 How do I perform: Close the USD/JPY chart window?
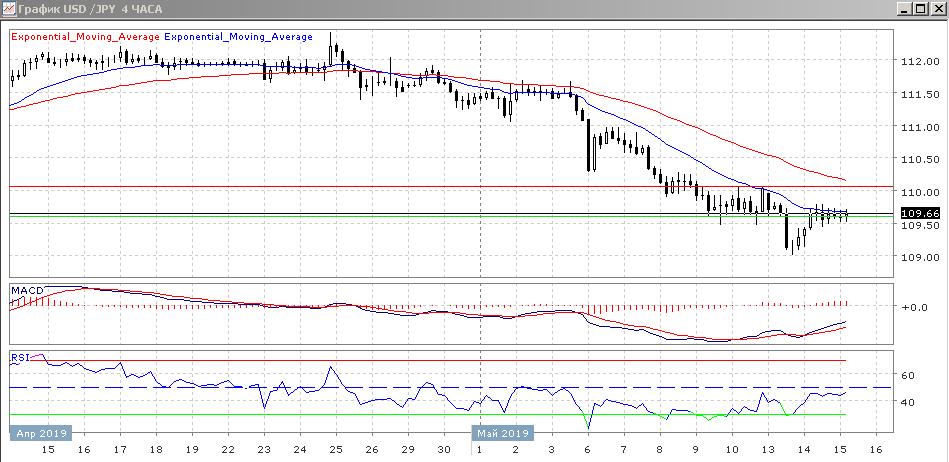[937, 9]
